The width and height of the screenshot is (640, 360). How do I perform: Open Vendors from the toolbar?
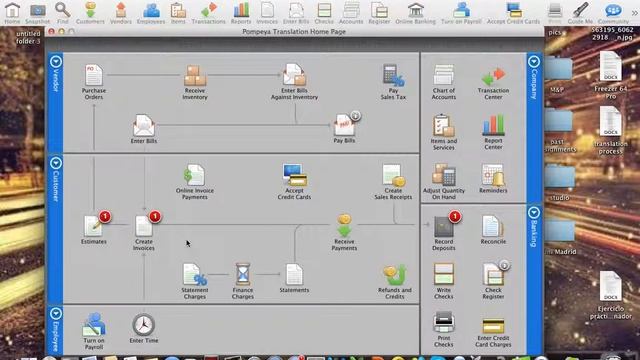pyautogui.click(x=121, y=13)
